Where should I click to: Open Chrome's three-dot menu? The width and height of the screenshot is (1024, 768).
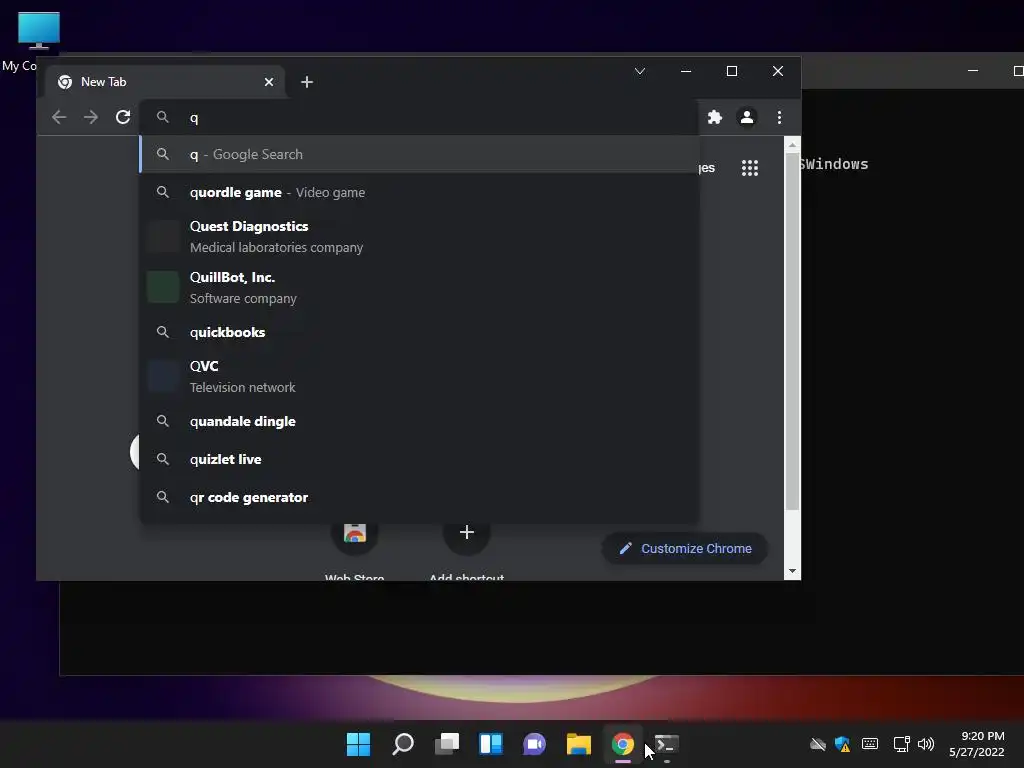click(x=779, y=117)
